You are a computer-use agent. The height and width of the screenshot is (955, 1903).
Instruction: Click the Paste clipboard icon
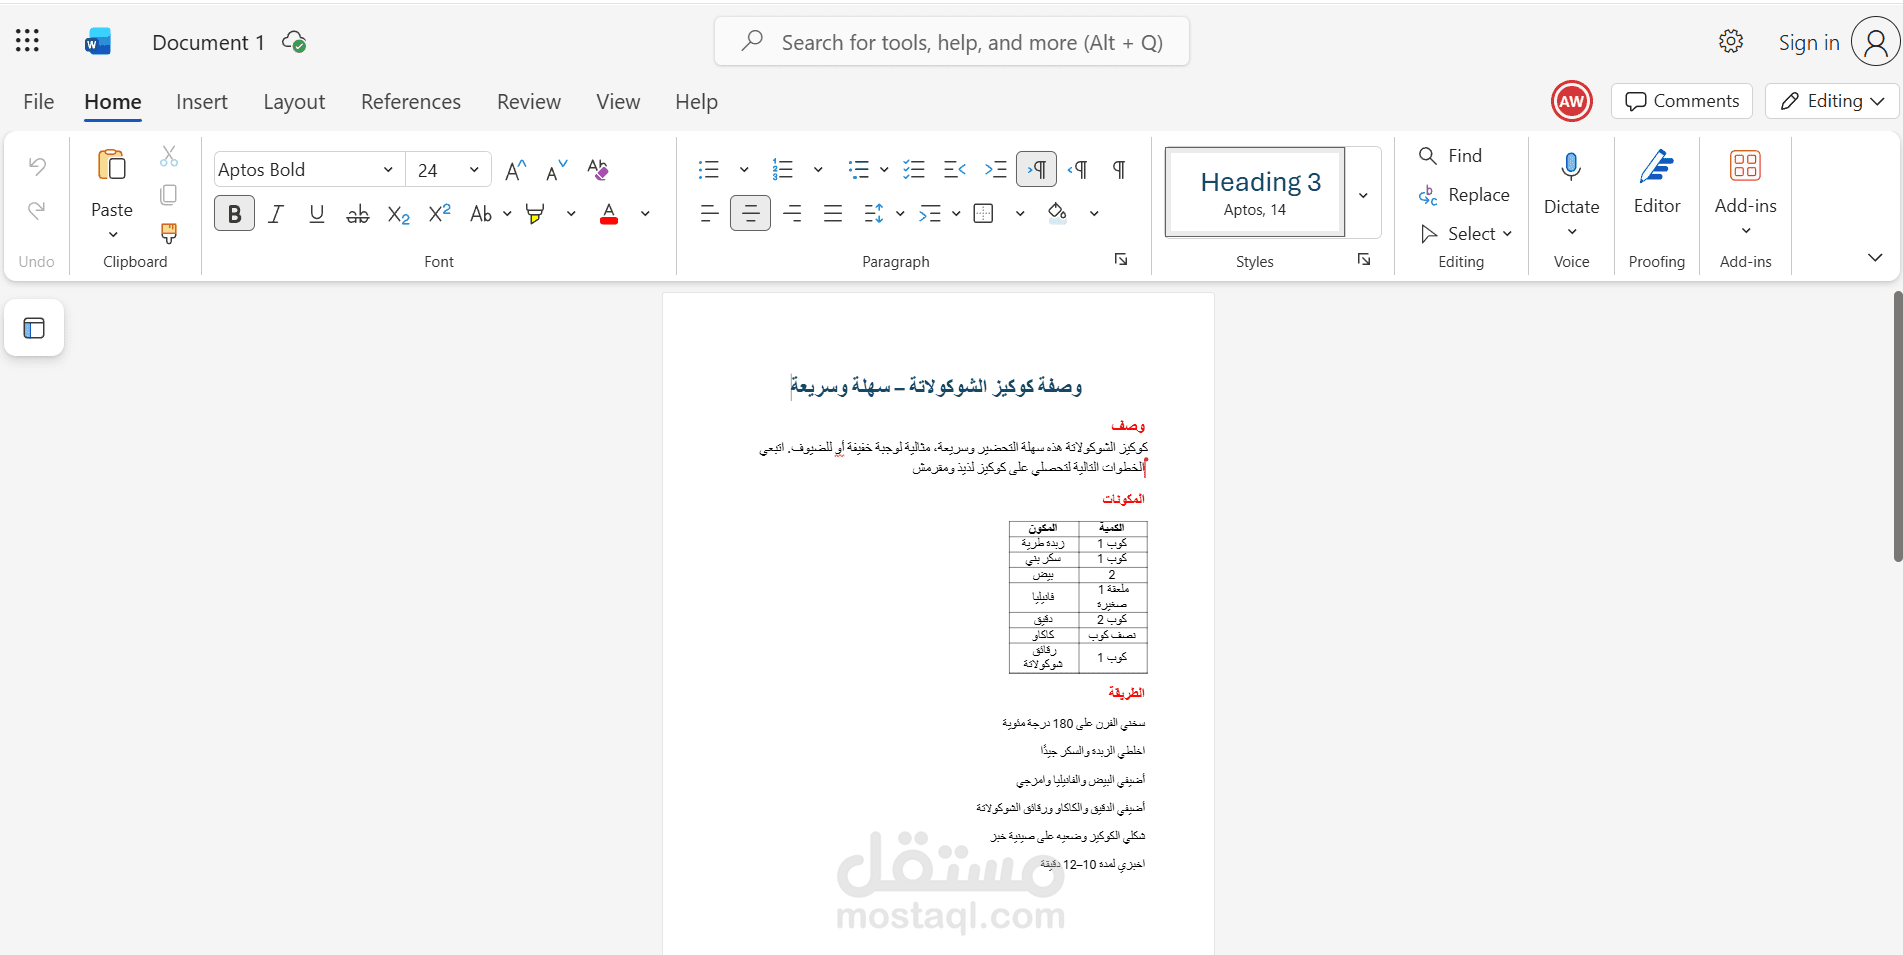point(112,165)
